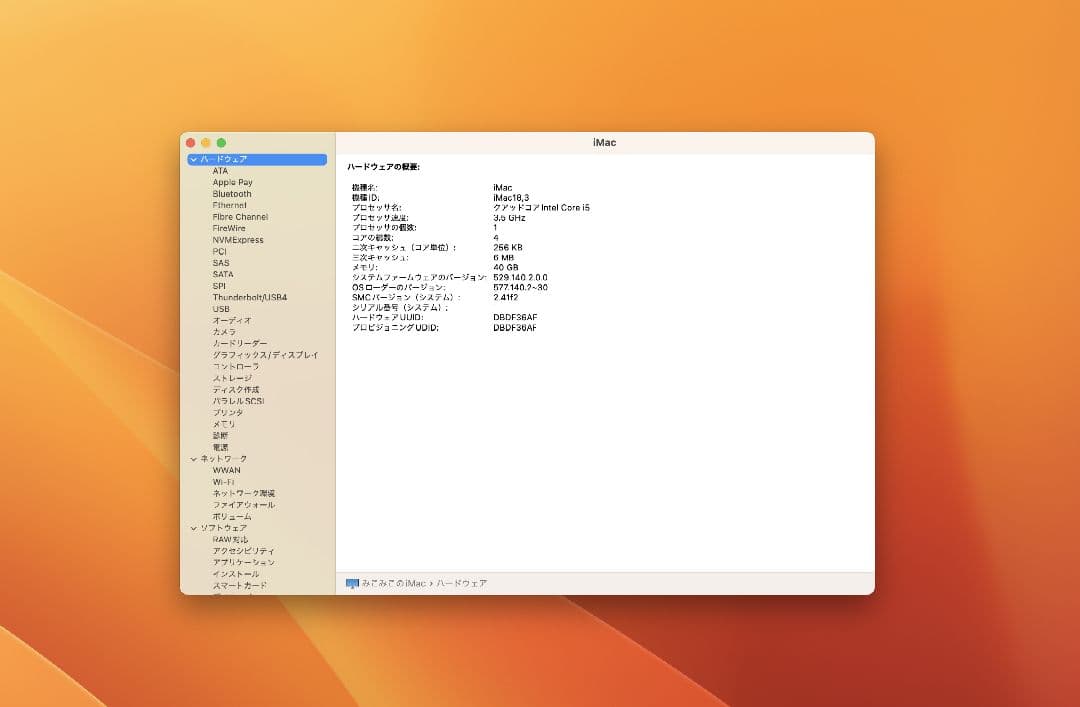This screenshot has width=1080, height=707.
Task: Collapse the ハードウェア section chevron
Action: point(193,159)
